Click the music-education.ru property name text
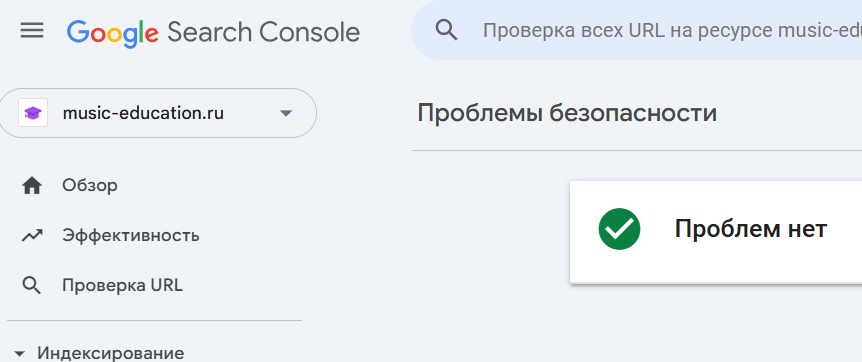862x362 pixels. pos(143,114)
